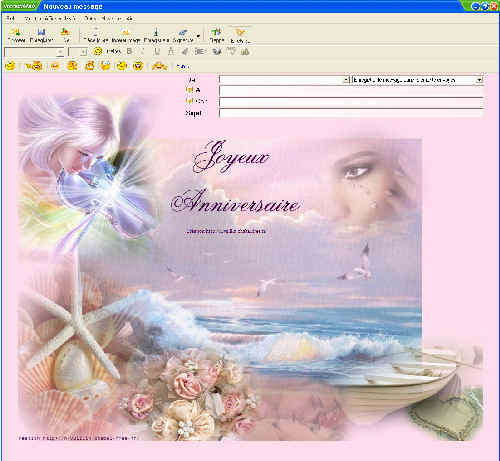Open the font size dropdown
Viewport: 500px width, 461px height.
[83, 52]
